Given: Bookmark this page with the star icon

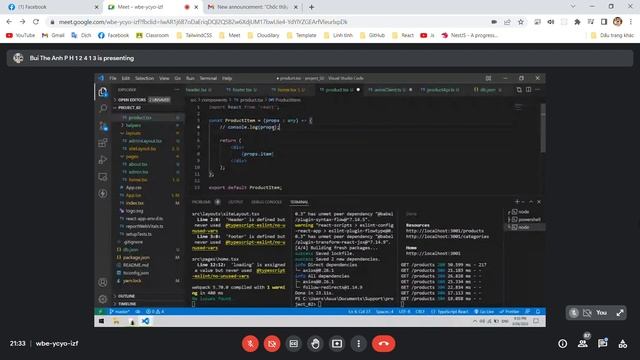Looking at the screenshot, I should [521, 22].
